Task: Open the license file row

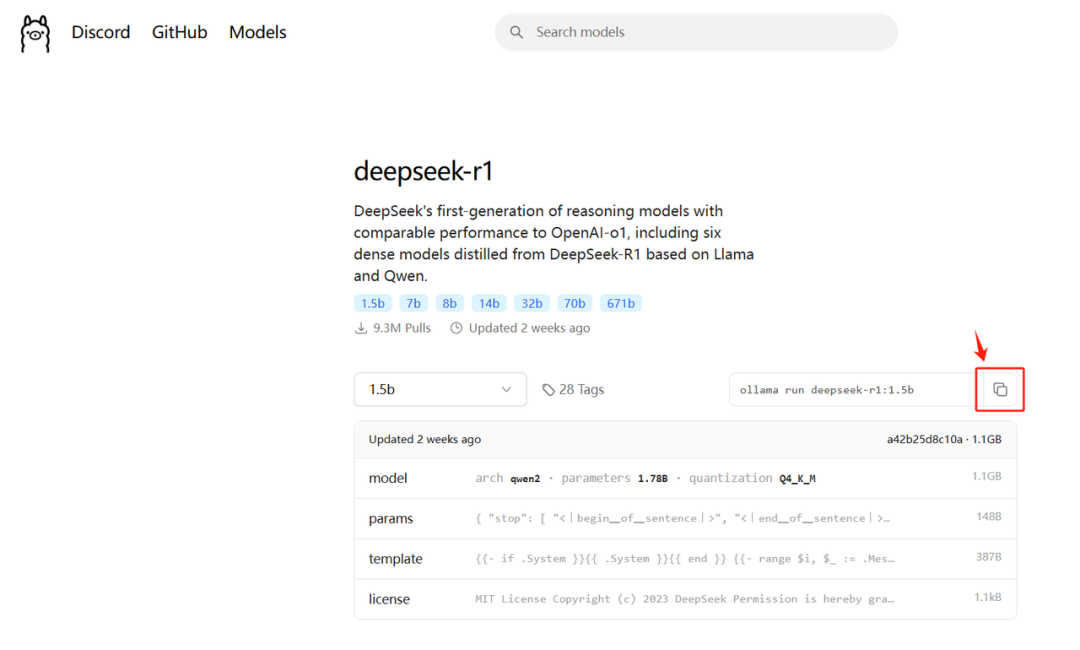Action: (389, 599)
